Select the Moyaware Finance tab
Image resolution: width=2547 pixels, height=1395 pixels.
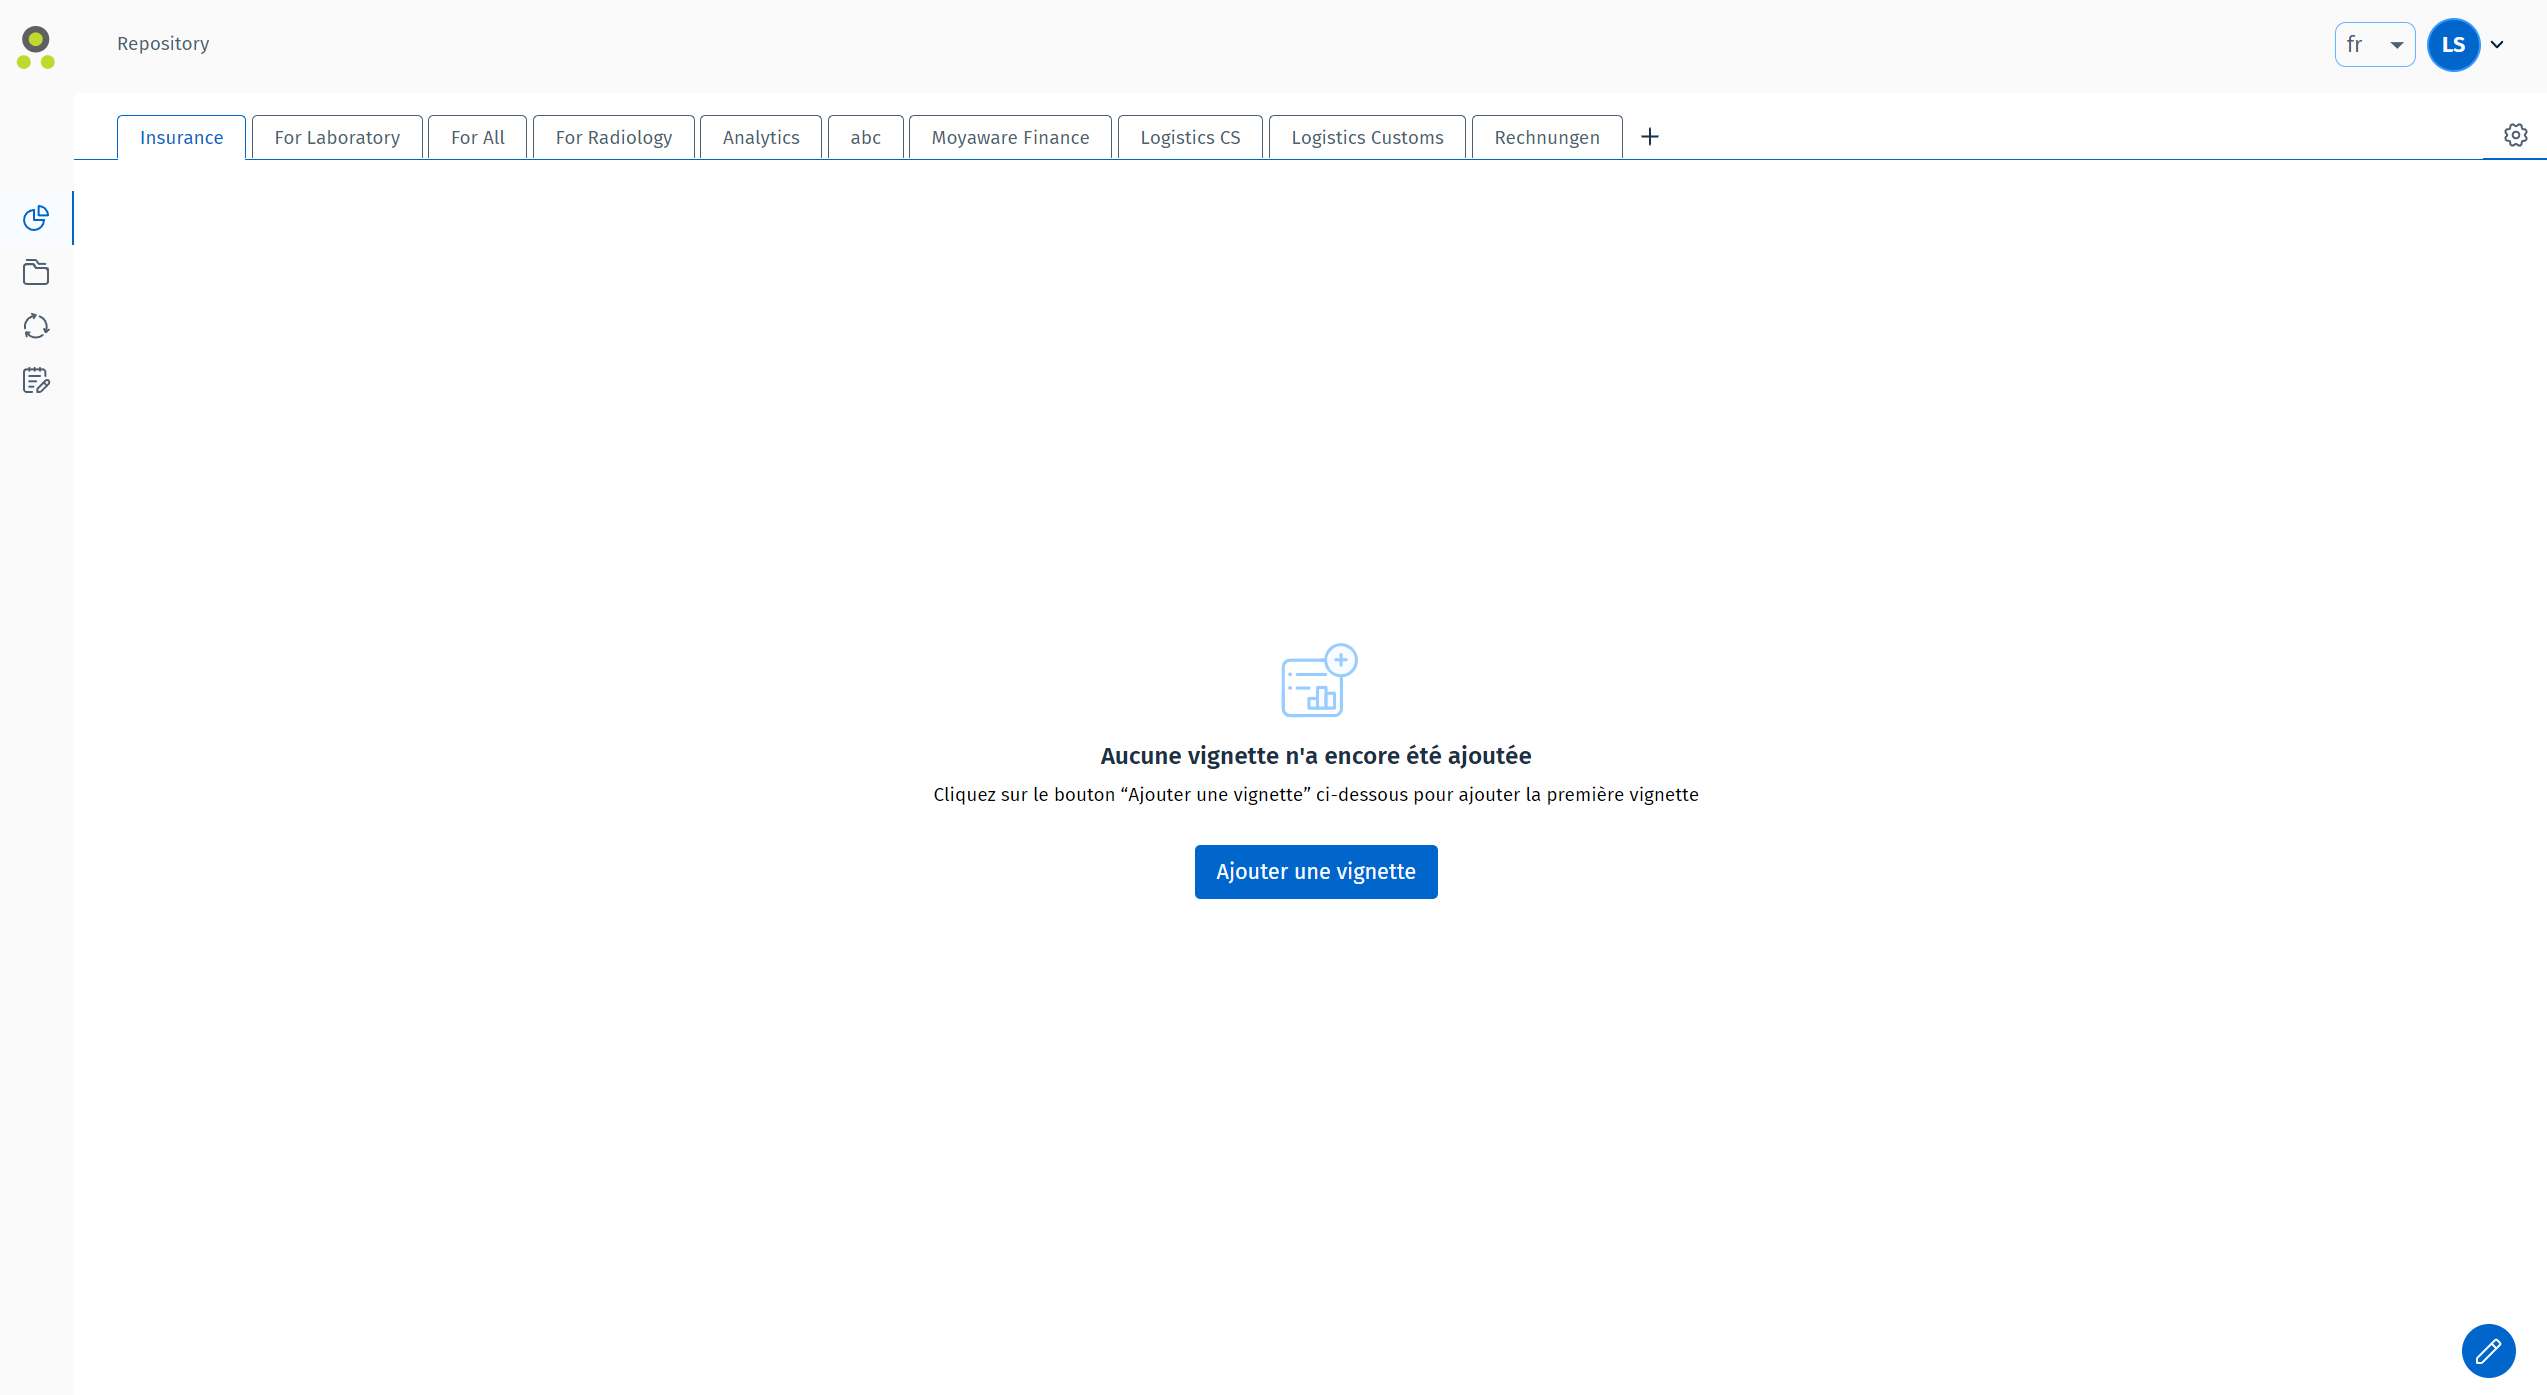[x=1010, y=138]
